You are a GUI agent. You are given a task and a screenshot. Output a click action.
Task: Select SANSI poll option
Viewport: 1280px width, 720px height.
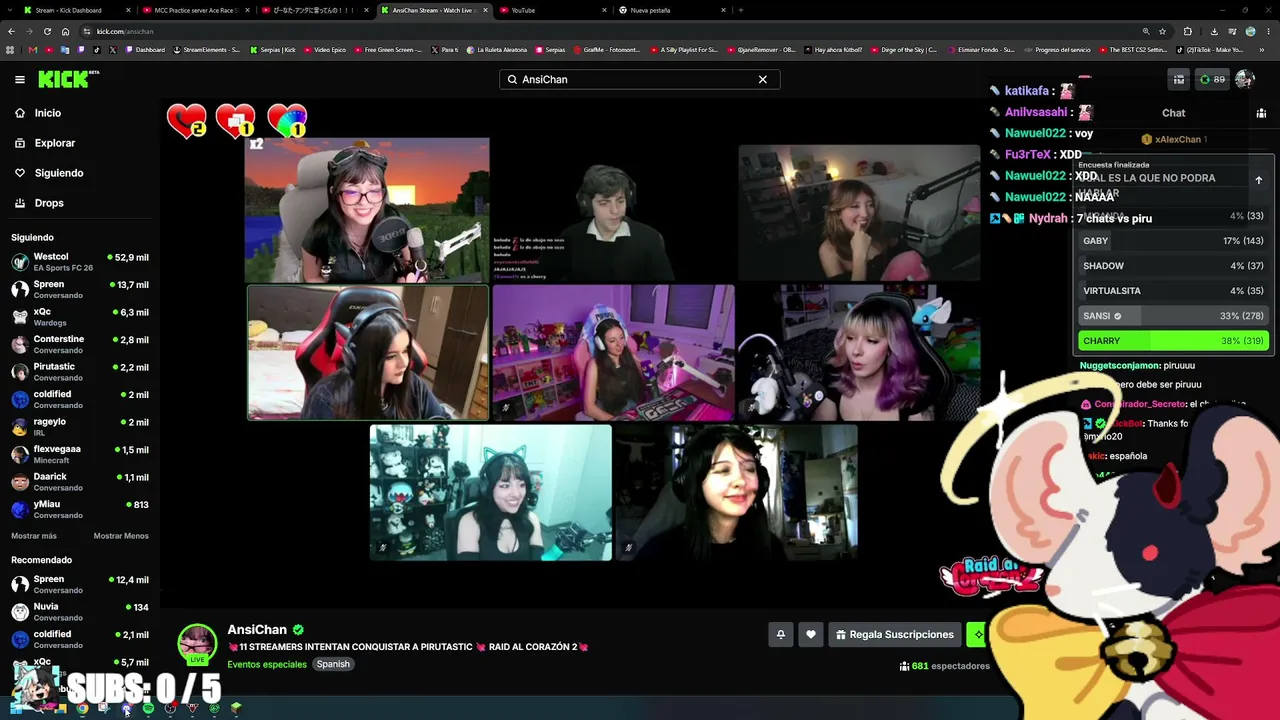[1173, 316]
